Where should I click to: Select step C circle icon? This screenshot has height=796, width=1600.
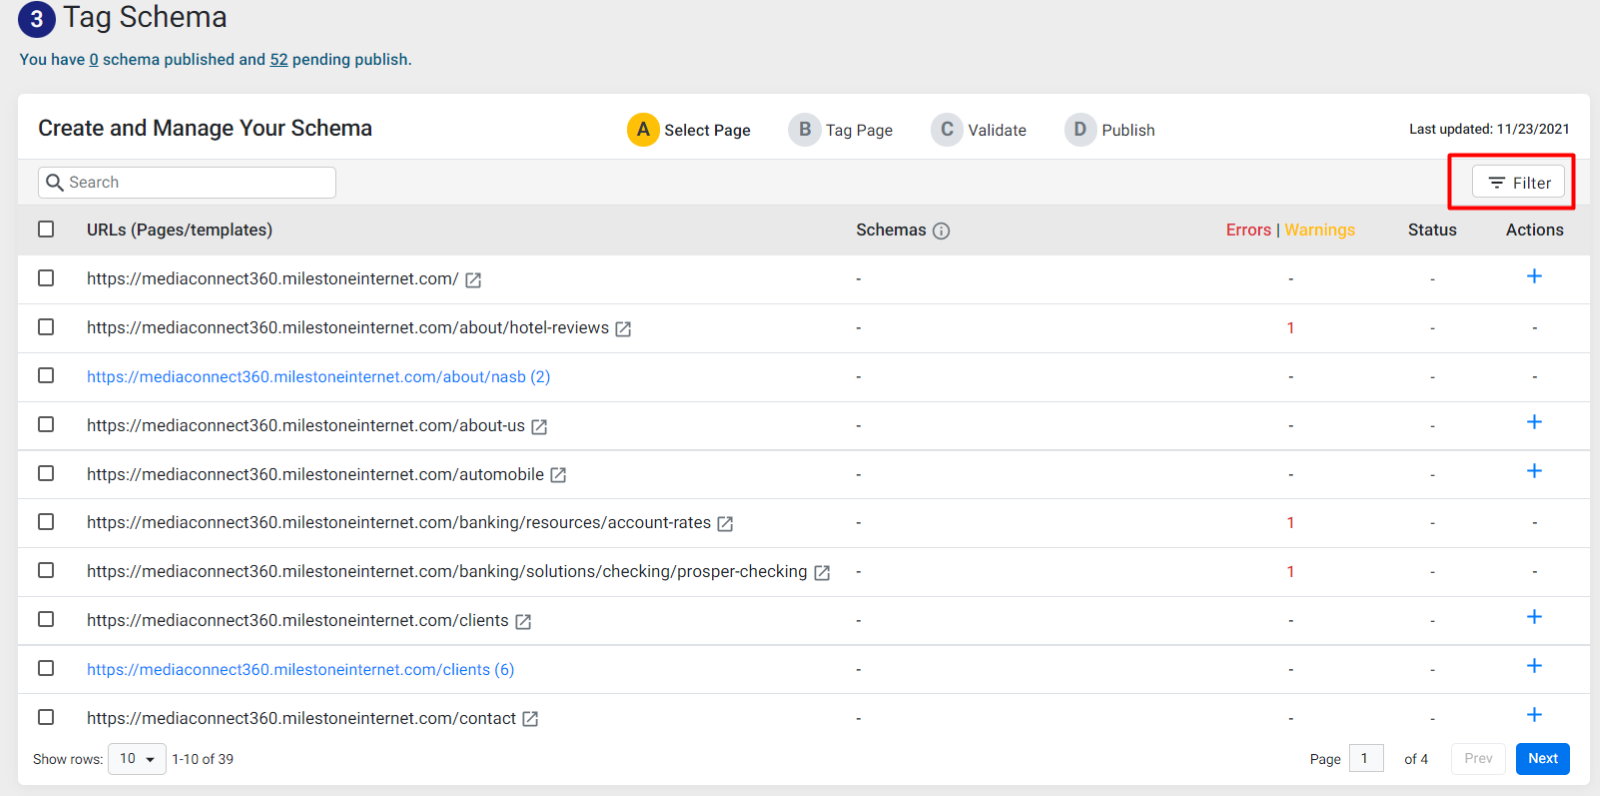(947, 129)
